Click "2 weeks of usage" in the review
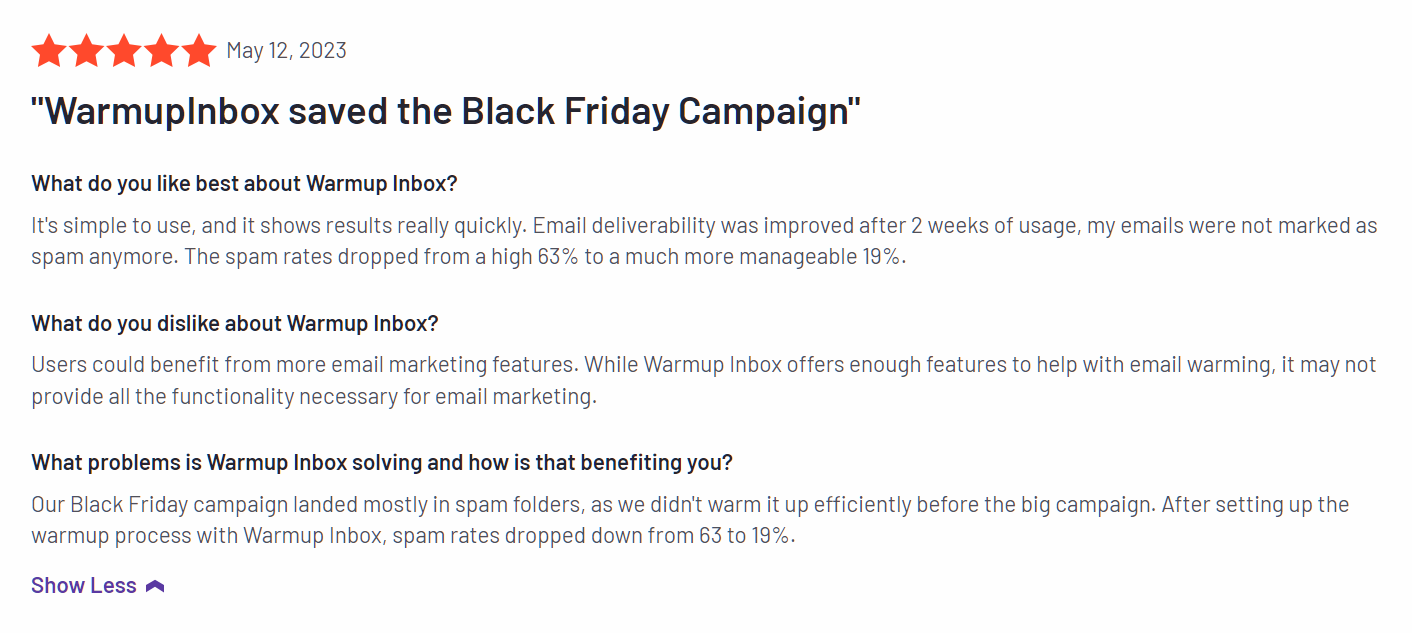This screenshot has width=1412, height=633. [x=992, y=225]
